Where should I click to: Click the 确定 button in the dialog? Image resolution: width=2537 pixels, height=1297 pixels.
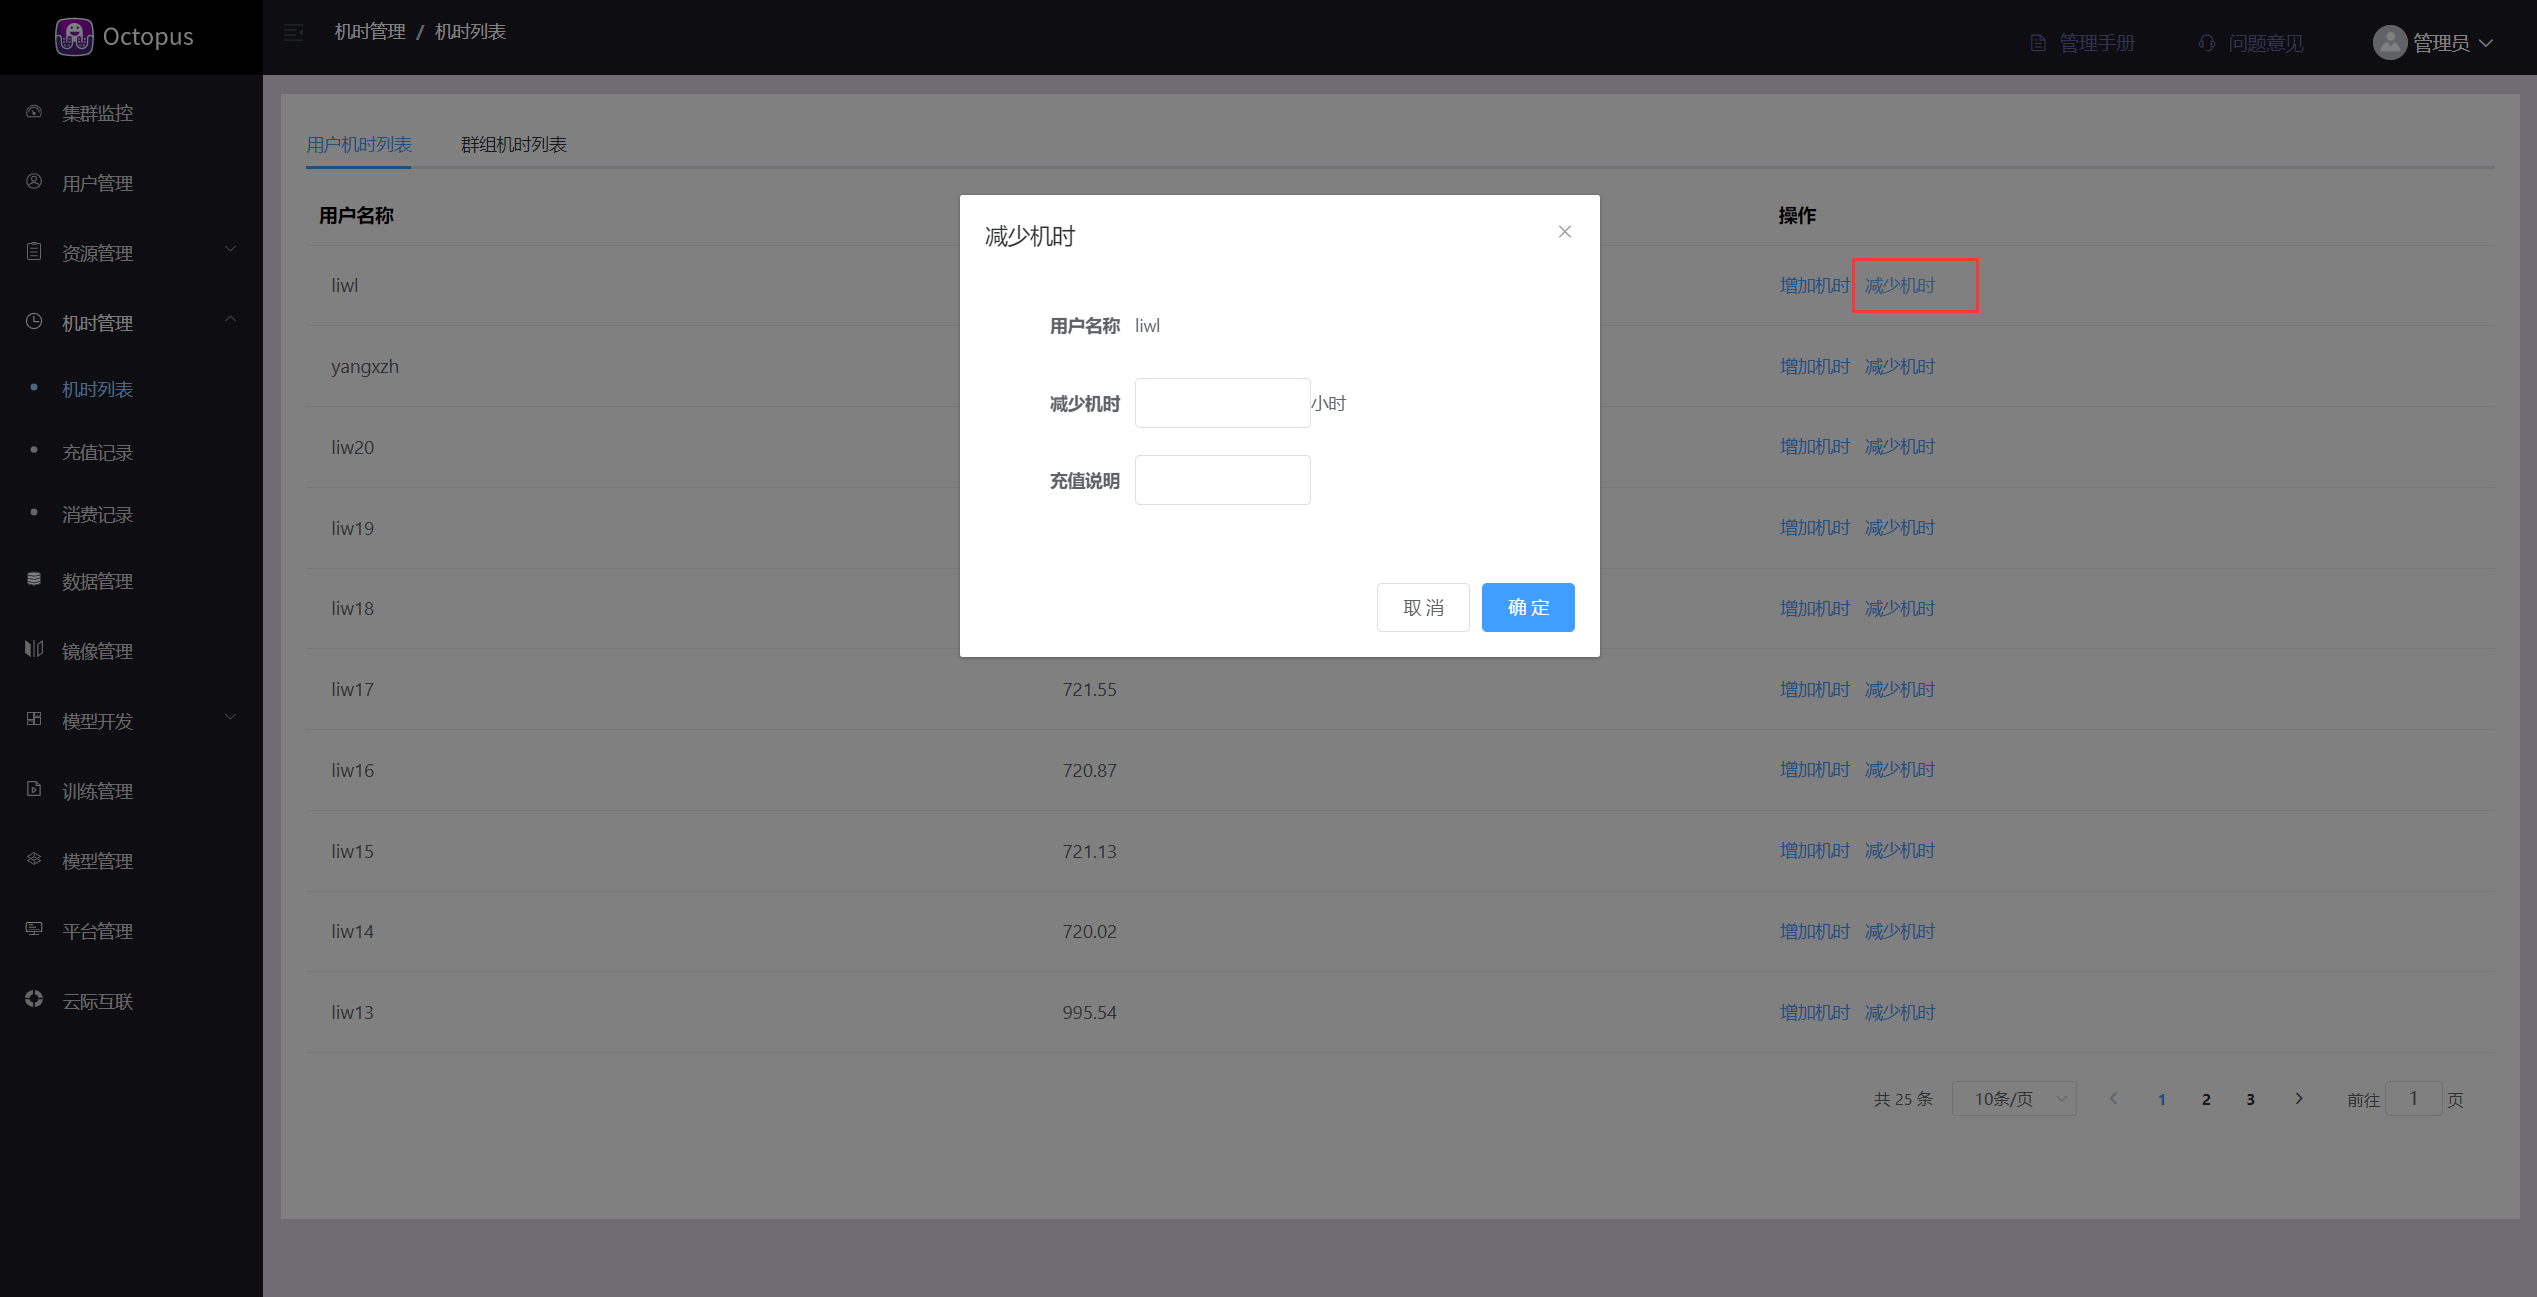(1528, 607)
